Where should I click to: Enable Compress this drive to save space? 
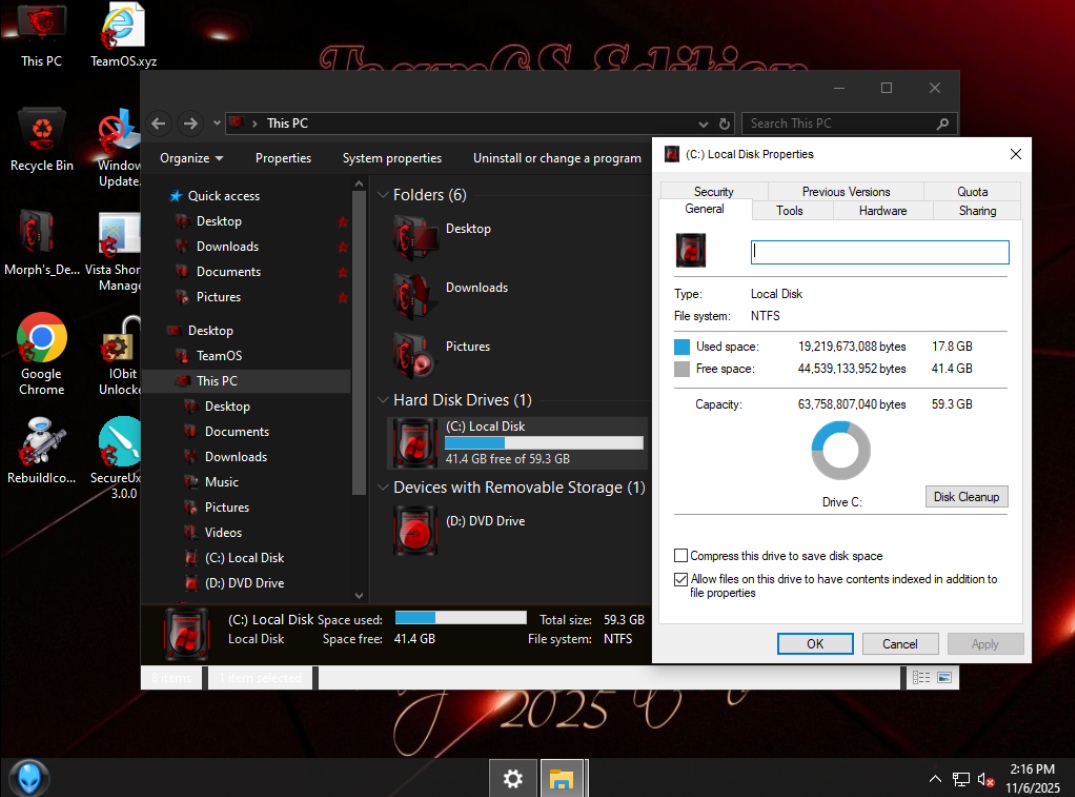(x=681, y=556)
